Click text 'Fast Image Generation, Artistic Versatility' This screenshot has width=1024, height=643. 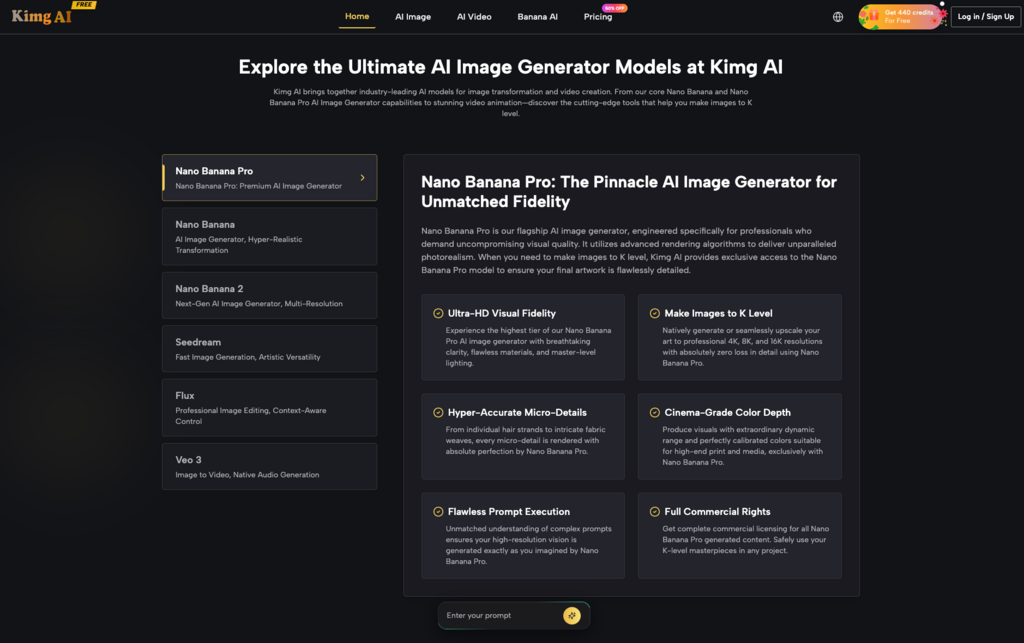click(x=248, y=357)
